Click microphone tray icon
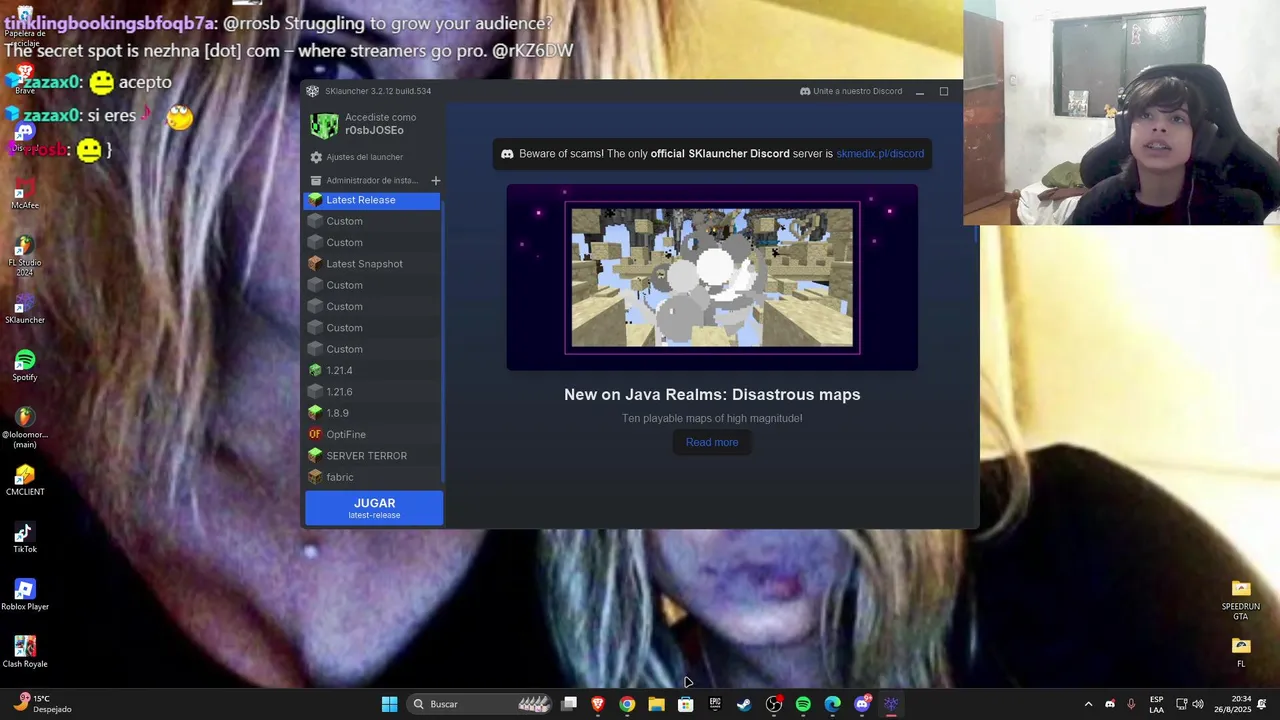Viewport: 1280px width, 720px height. [x=1131, y=704]
